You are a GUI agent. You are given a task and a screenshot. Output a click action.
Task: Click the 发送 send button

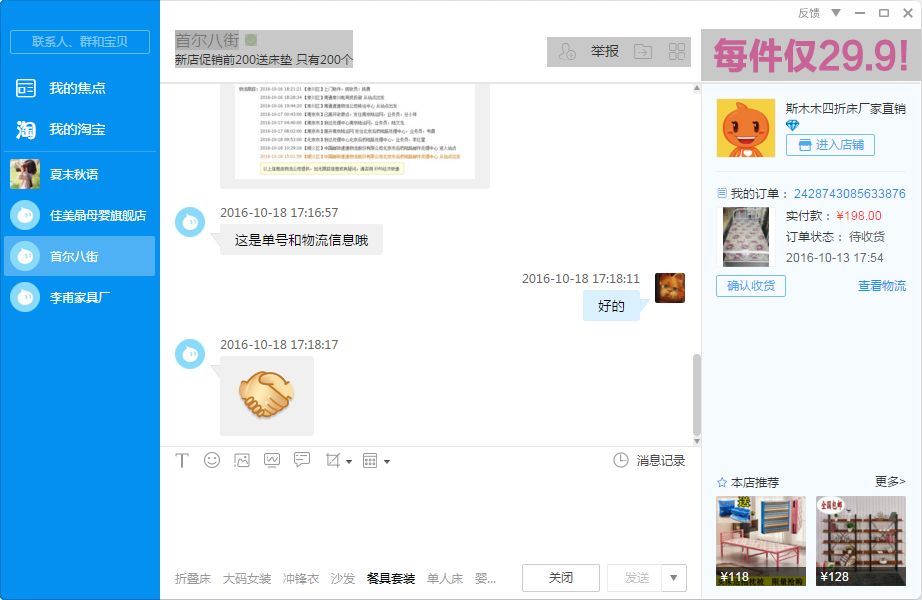(x=635, y=578)
